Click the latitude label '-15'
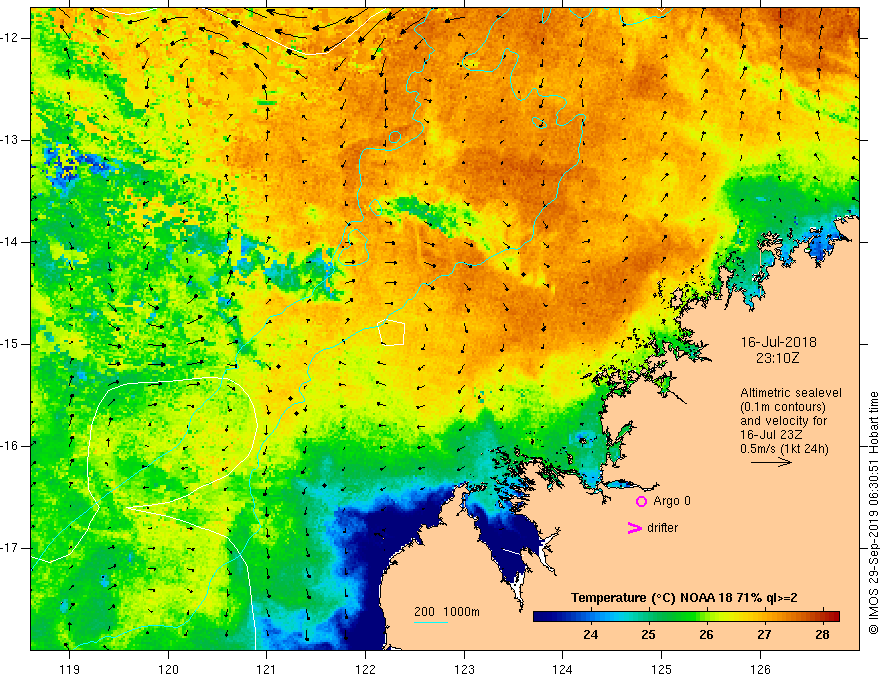880x680 pixels. (10, 344)
